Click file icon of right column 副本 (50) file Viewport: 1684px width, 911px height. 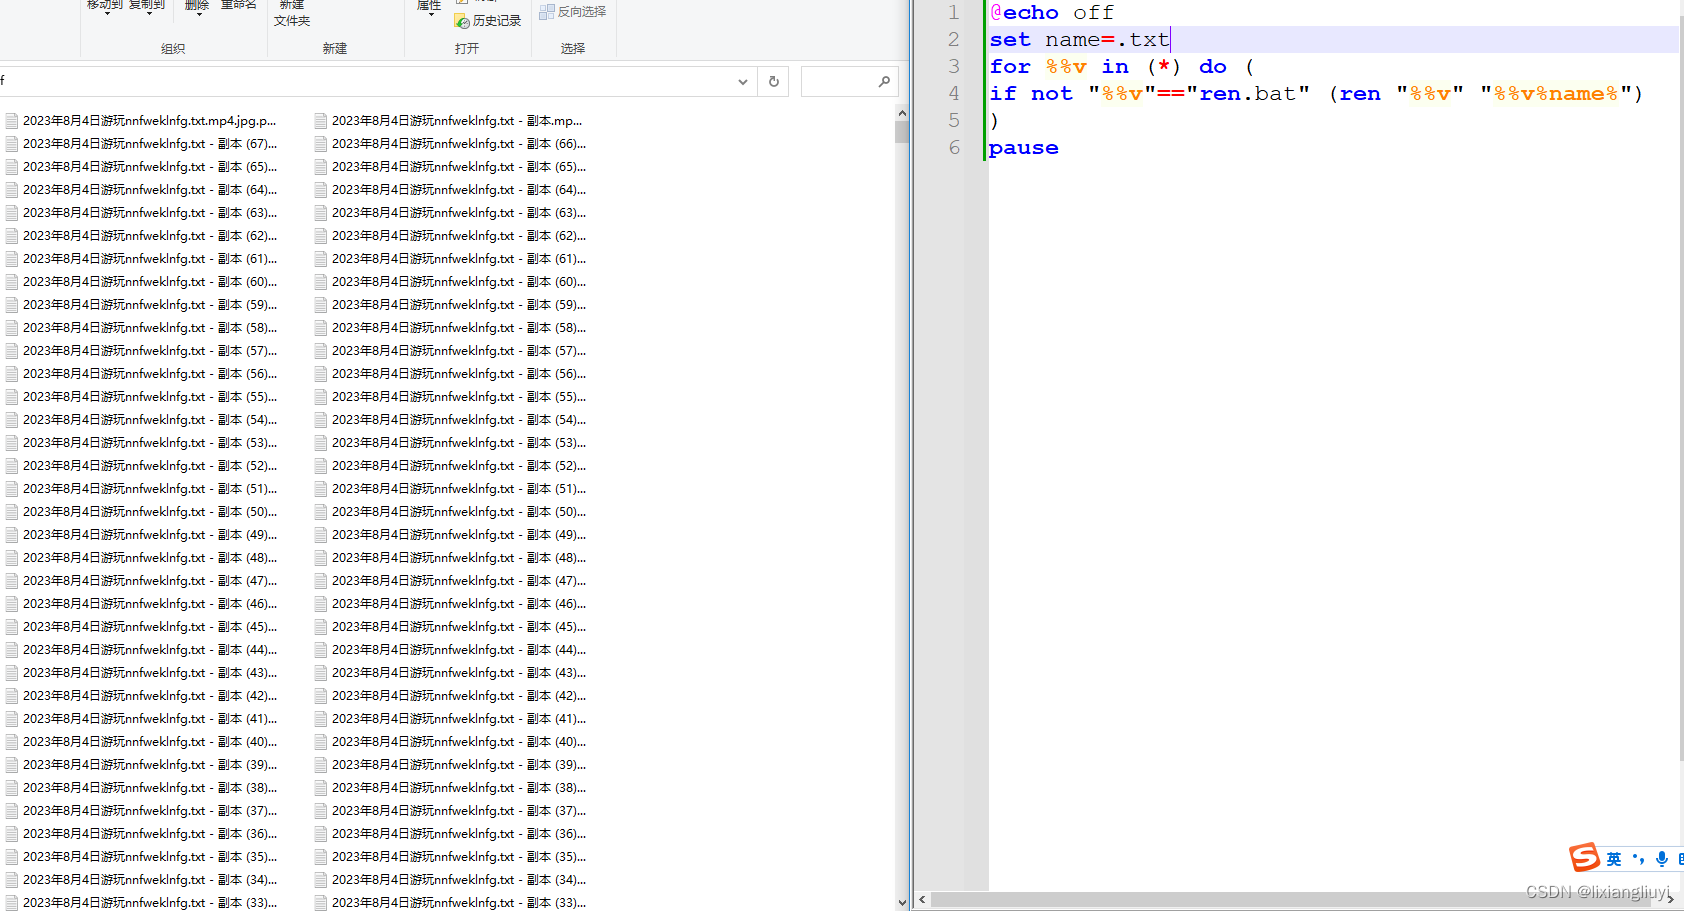pyautogui.click(x=321, y=512)
